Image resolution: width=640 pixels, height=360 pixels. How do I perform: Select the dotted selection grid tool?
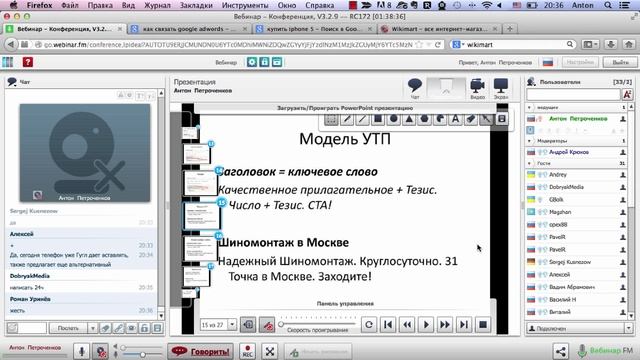pos(331,119)
